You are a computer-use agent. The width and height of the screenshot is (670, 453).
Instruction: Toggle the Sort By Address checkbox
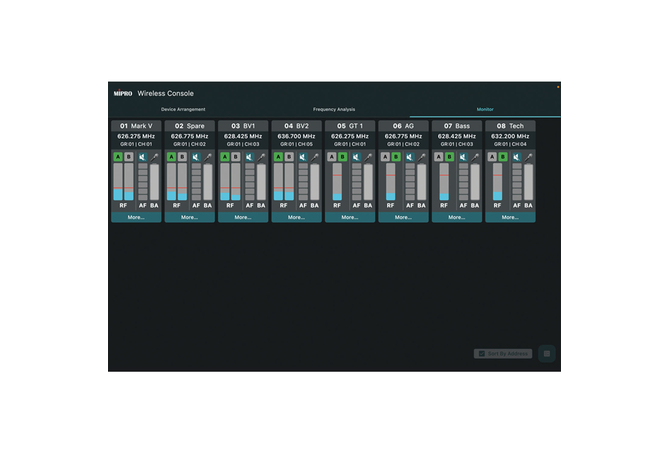pyautogui.click(x=481, y=354)
